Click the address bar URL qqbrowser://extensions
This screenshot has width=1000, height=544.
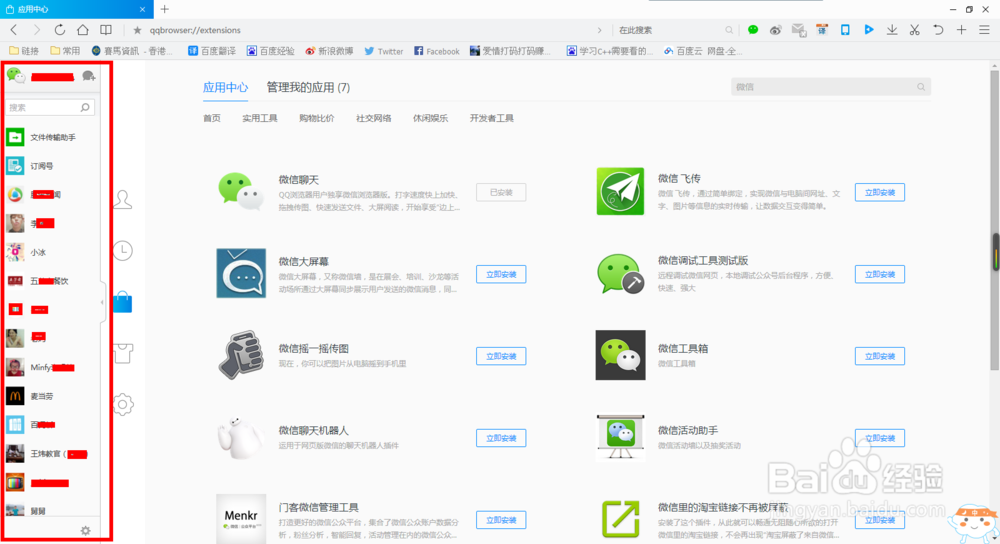(195, 30)
